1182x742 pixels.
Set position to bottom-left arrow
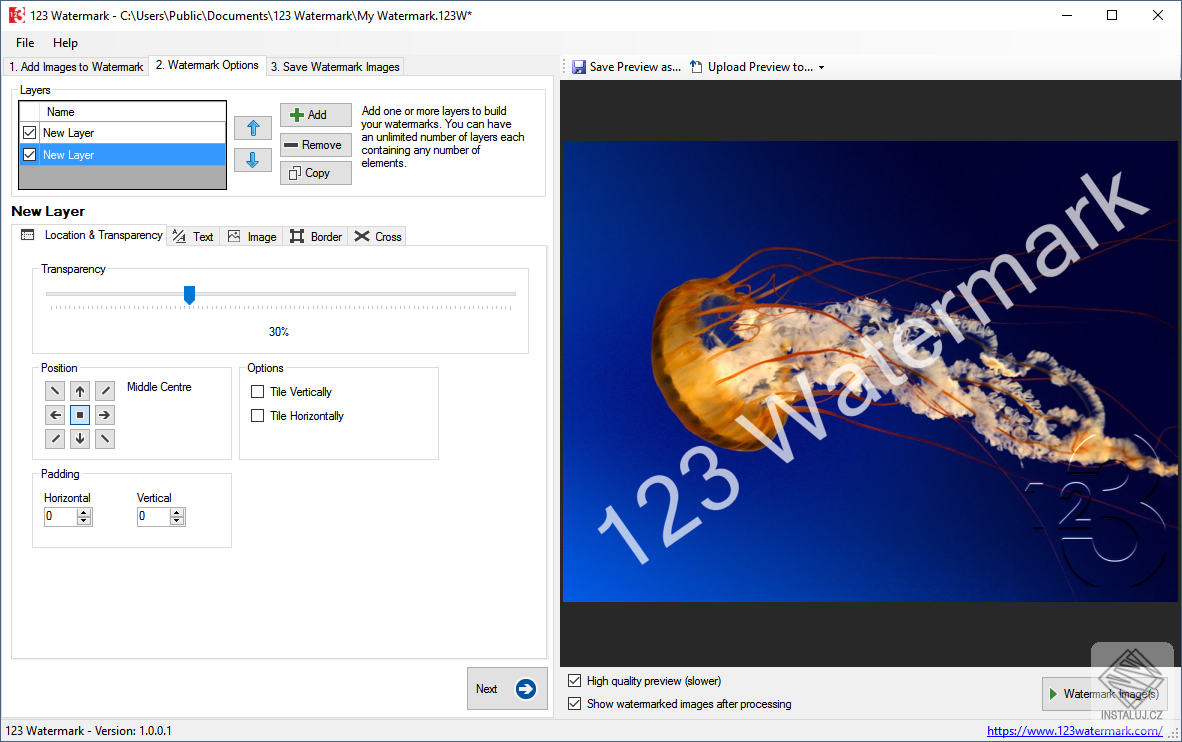point(55,439)
